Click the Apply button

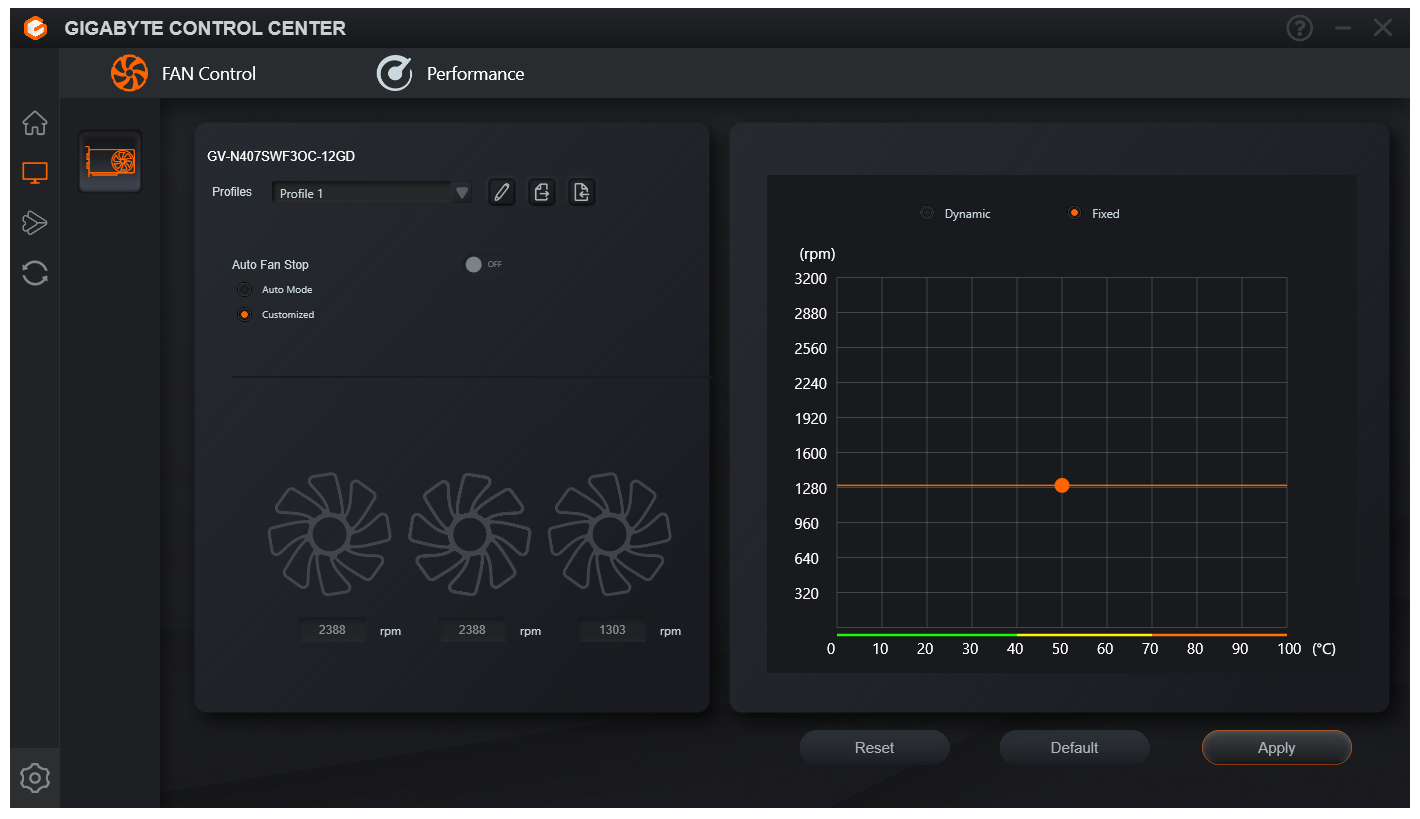1276,747
